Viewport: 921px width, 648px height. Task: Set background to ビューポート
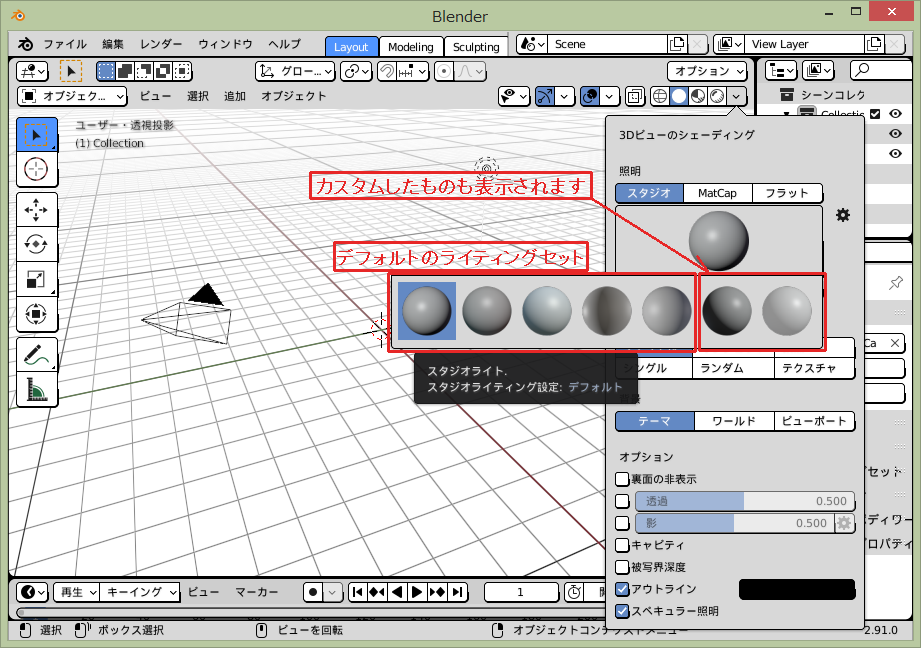coord(814,421)
